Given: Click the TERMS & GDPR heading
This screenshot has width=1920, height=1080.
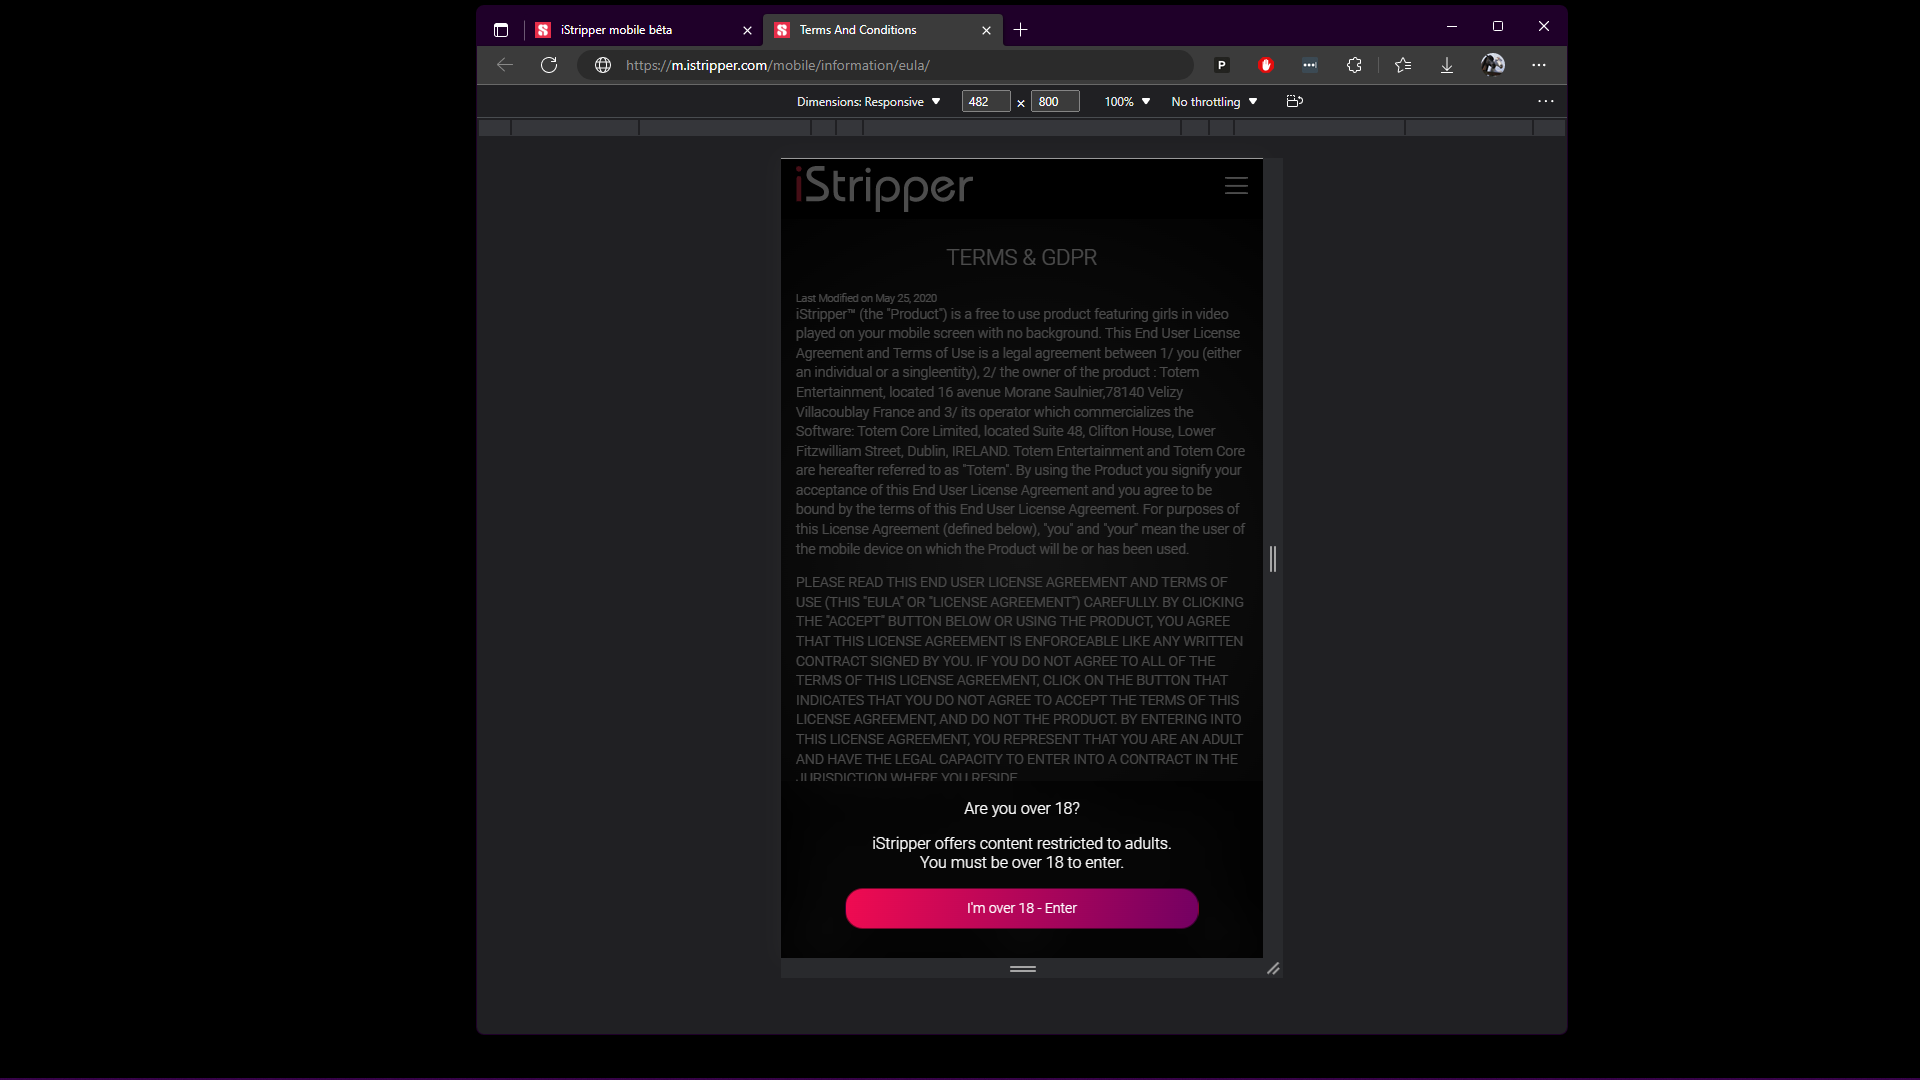Looking at the screenshot, I should tap(1022, 258).
